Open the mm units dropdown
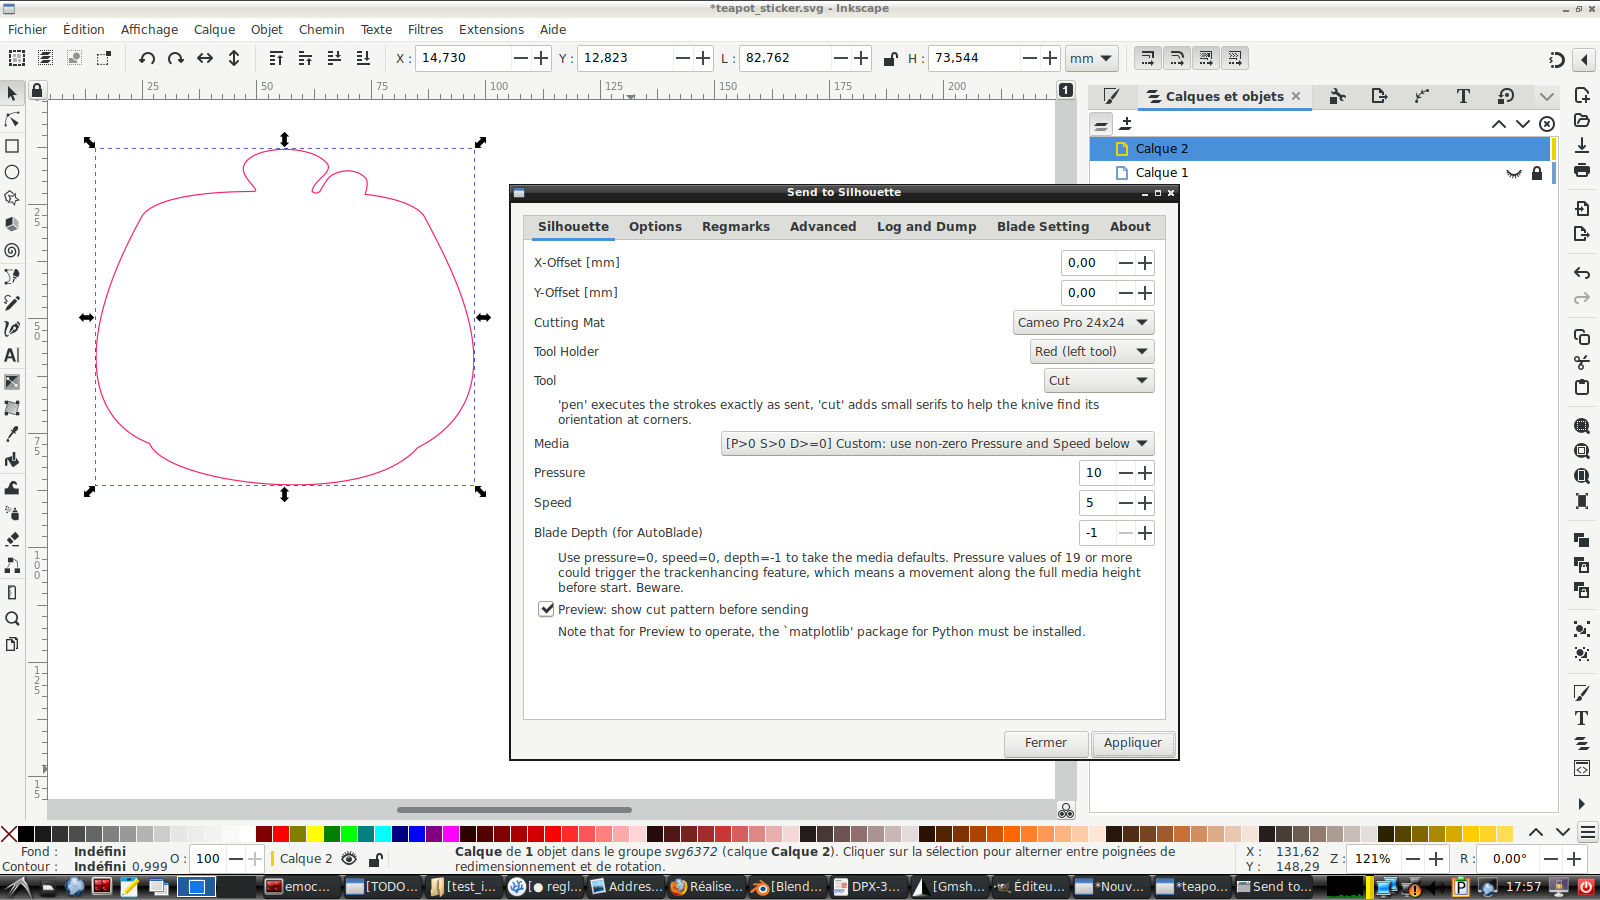Screen dimensions: 1600x900 pyautogui.click(x=1091, y=58)
